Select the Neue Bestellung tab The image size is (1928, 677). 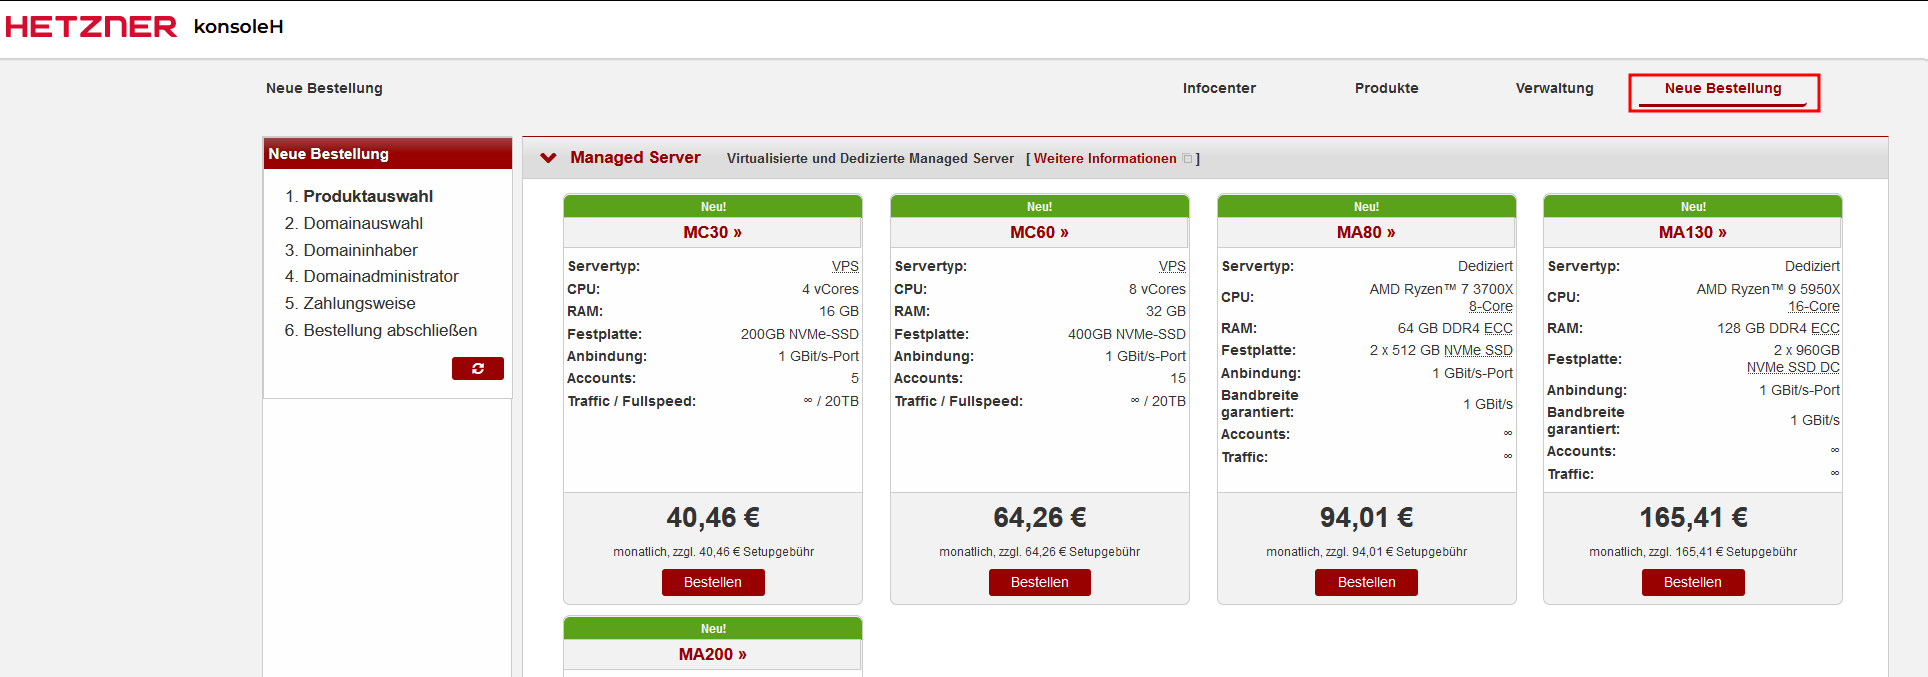1722,89
